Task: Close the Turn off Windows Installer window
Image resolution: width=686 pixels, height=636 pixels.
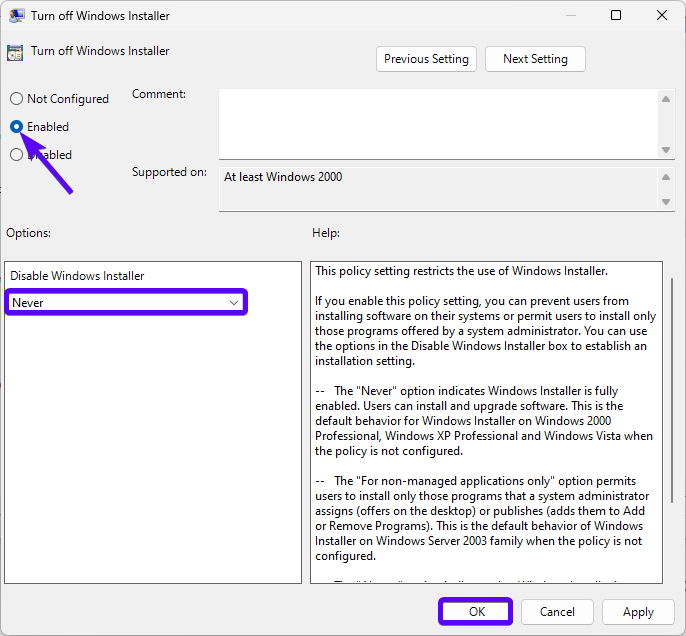Action: 662,15
